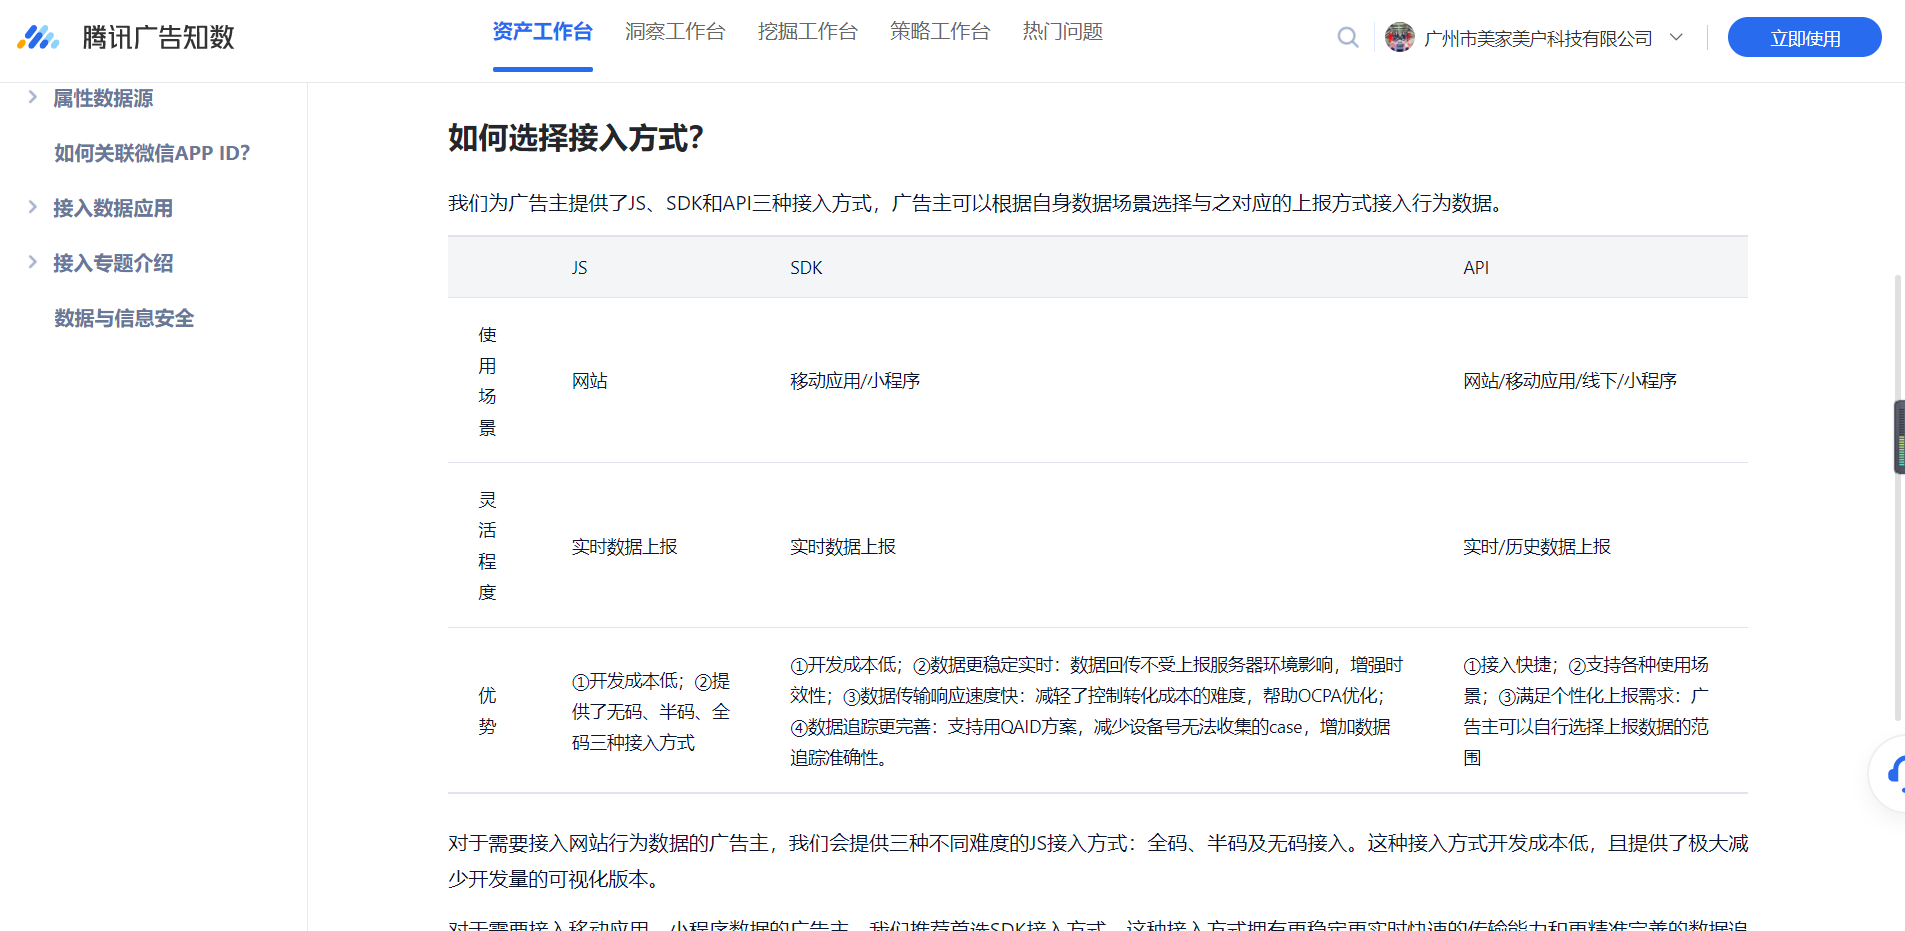Expand the 属性数据源 tree arrow
This screenshot has height=931, width=1905.
tap(32, 97)
